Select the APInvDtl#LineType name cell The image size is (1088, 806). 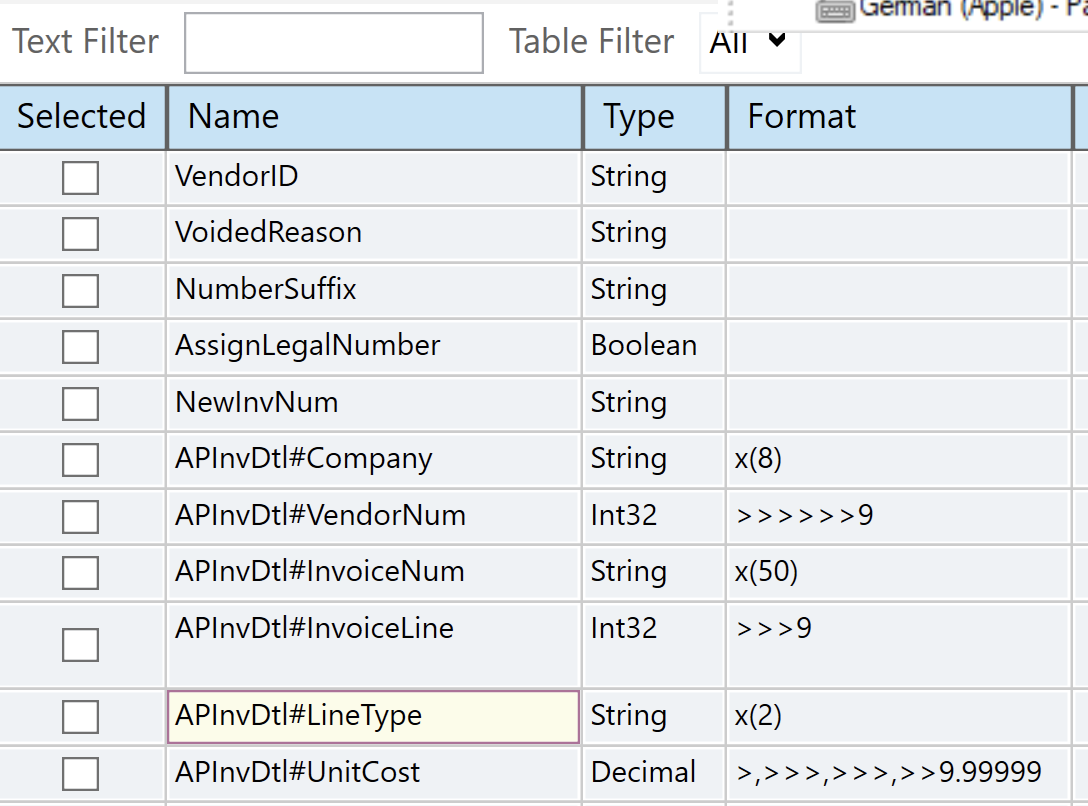click(373, 717)
